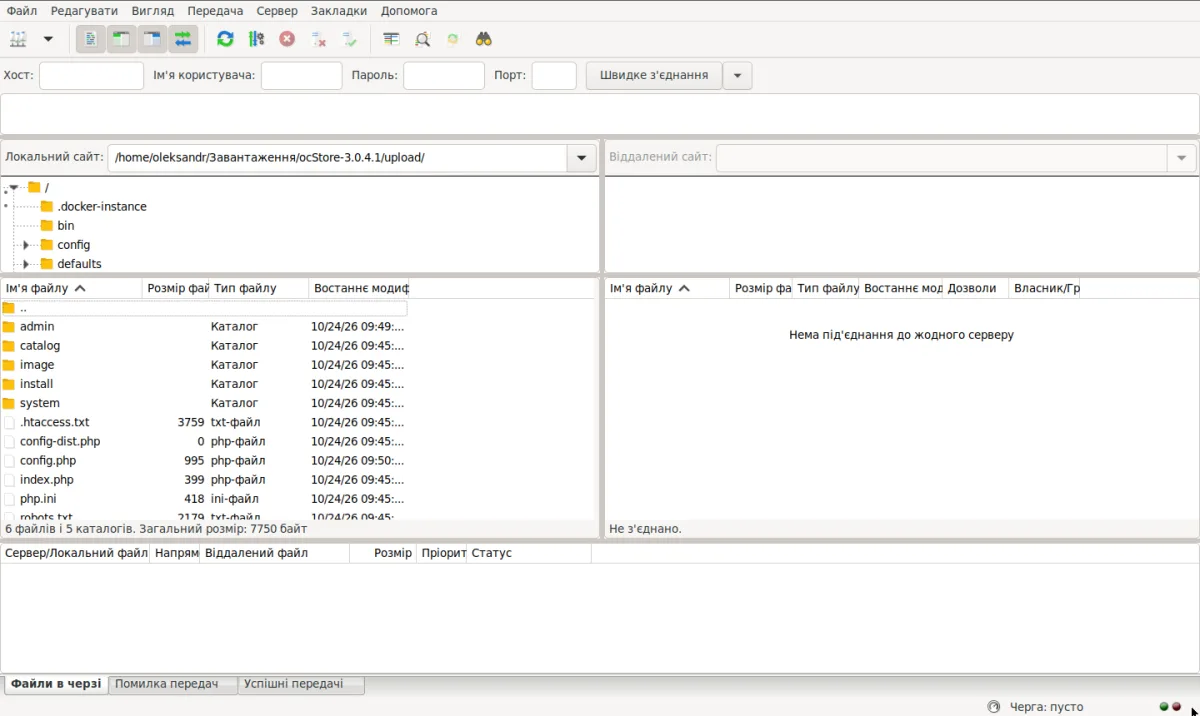Cancel current operation with red X icon
The width and height of the screenshot is (1200, 716).
(x=287, y=39)
